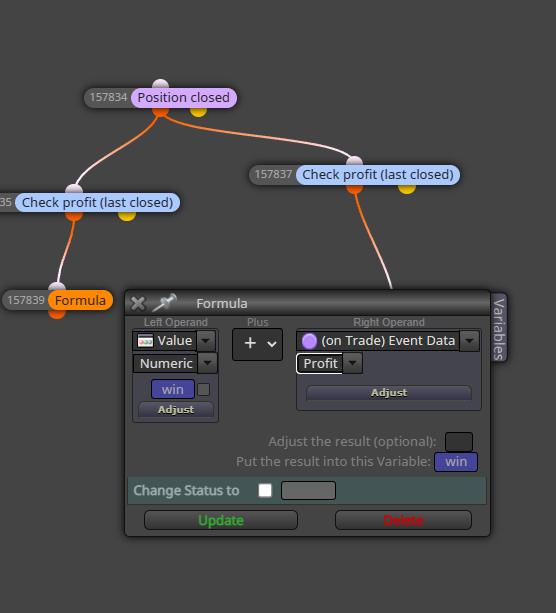Expand the Numeric dropdown arrow
556x613 pixels.
click(x=207, y=363)
